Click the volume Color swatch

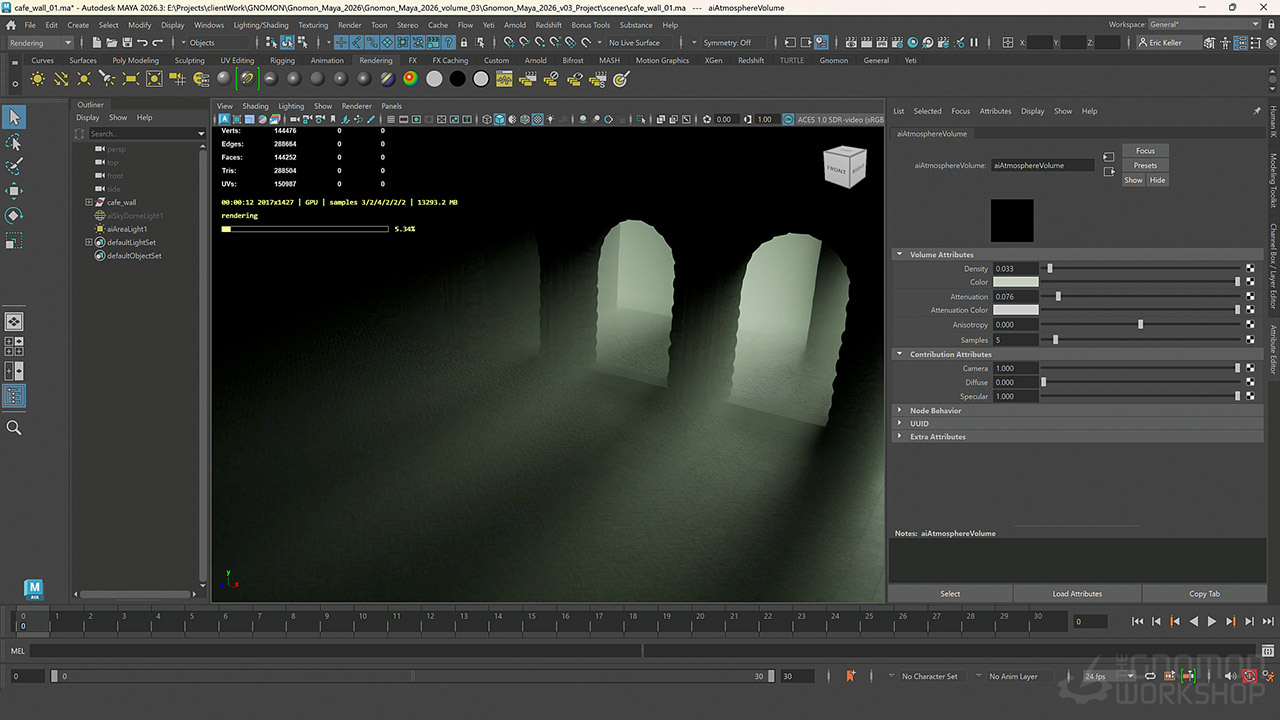[1015, 283]
